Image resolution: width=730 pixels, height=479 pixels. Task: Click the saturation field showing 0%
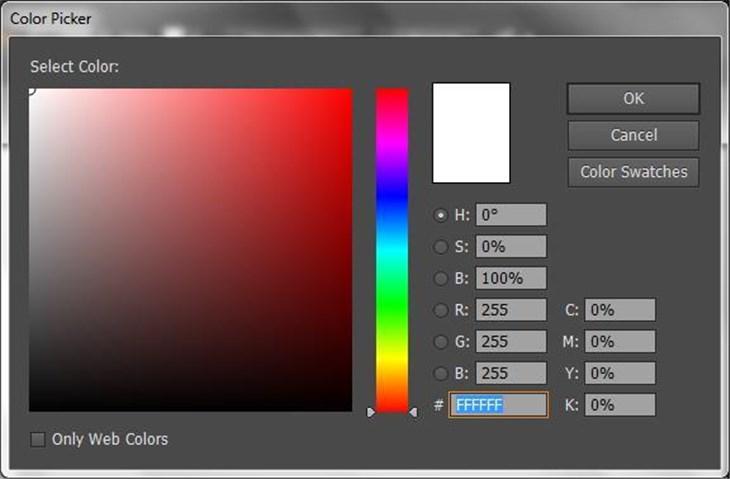pyautogui.click(x=511, y=246)
